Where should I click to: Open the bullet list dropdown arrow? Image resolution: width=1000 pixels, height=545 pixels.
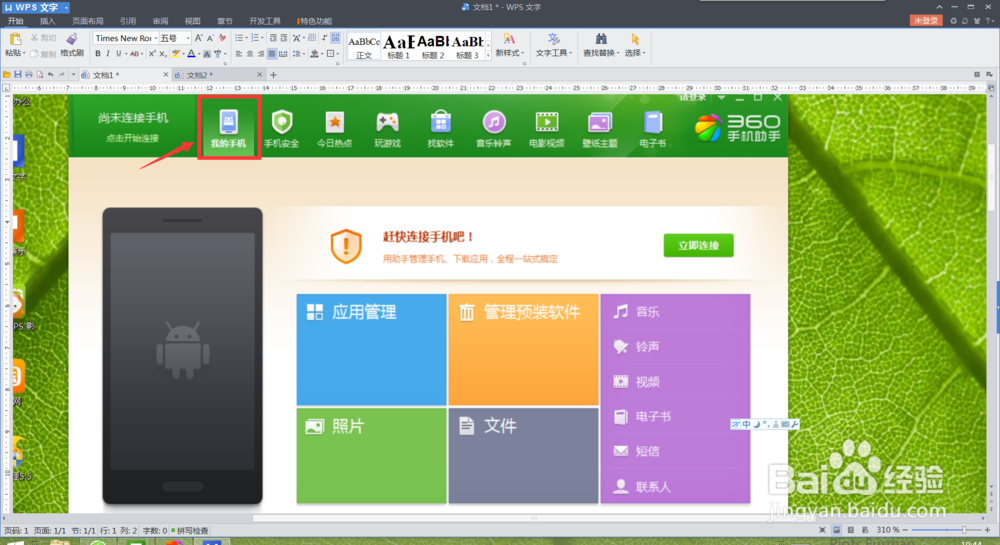coord(246,38)
